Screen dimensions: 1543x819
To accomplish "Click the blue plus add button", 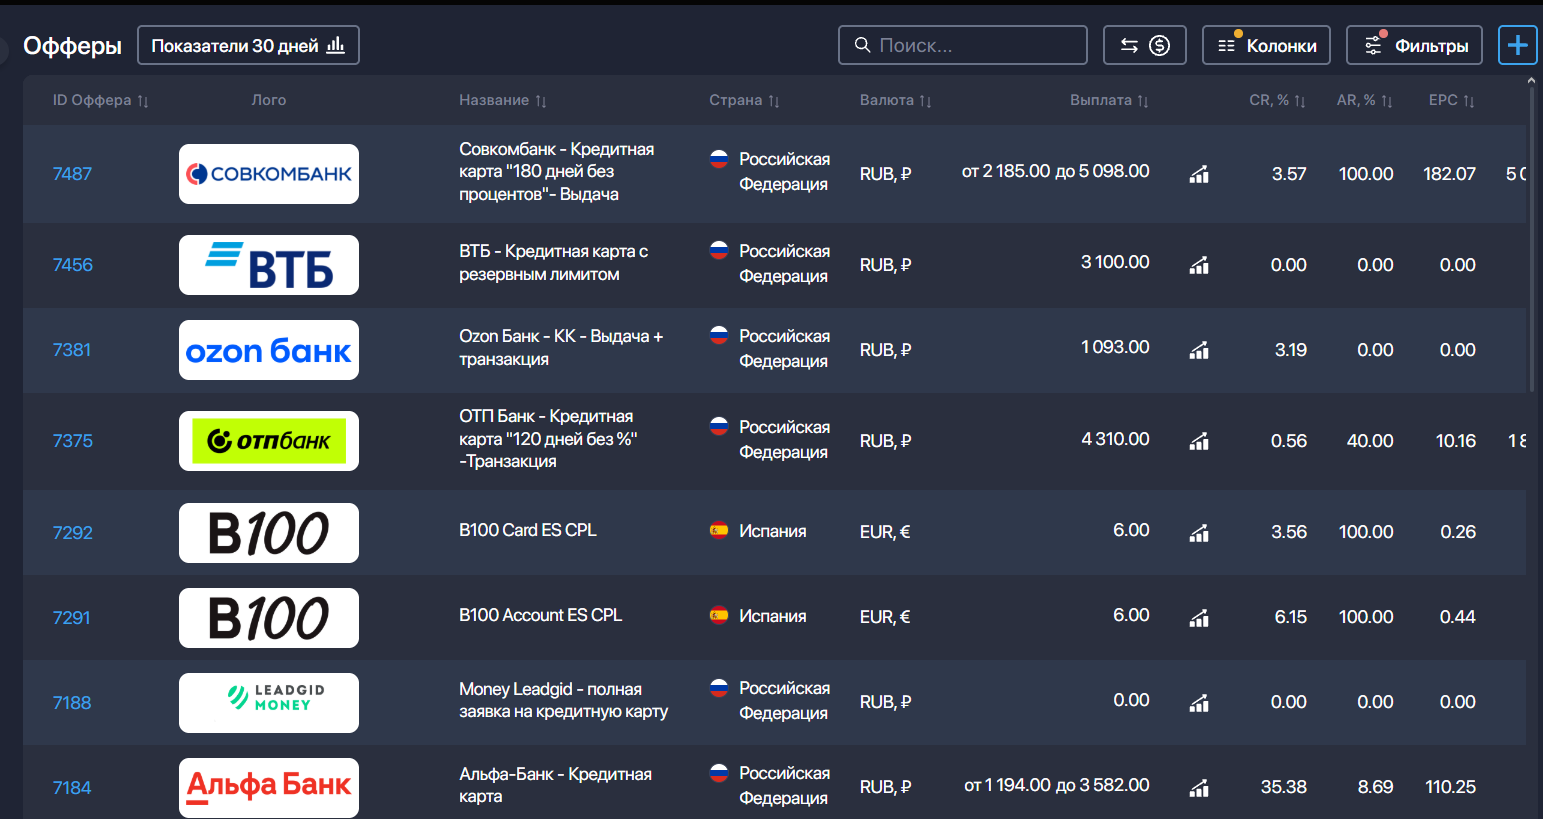I will click(1517, 45).
